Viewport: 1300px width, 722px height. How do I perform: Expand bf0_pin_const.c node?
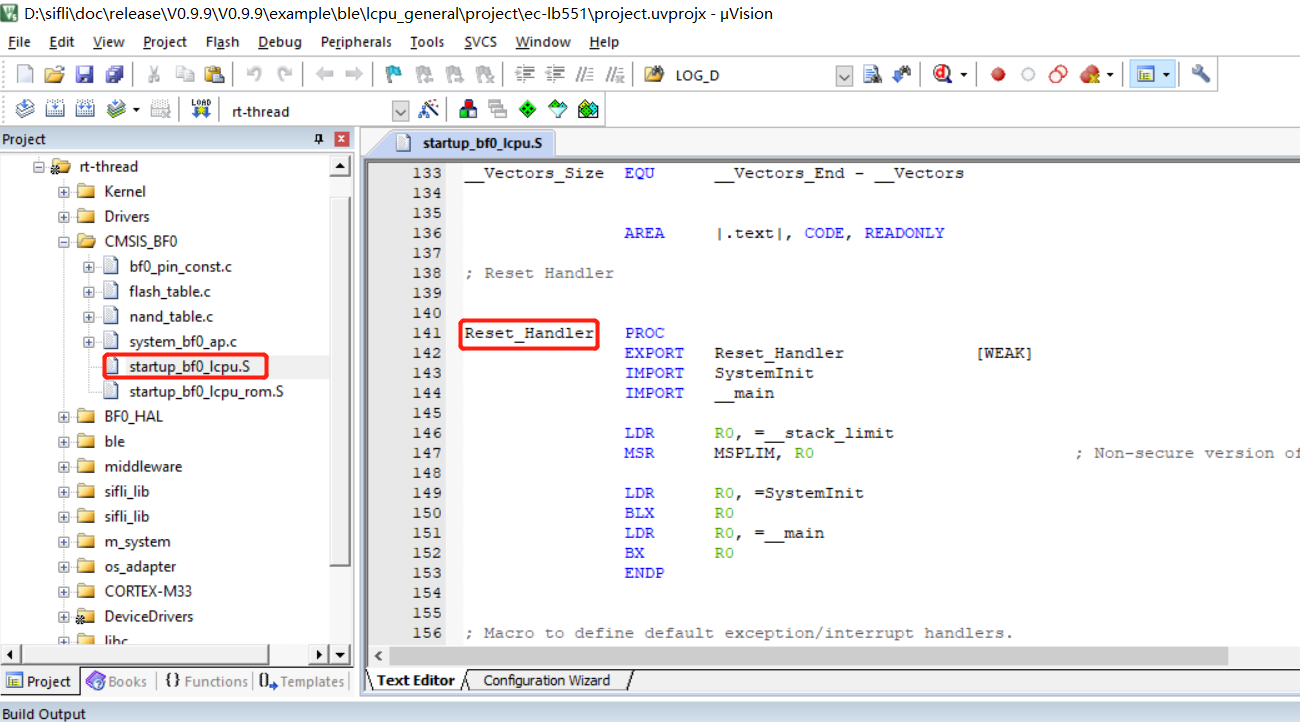point(89,266)
